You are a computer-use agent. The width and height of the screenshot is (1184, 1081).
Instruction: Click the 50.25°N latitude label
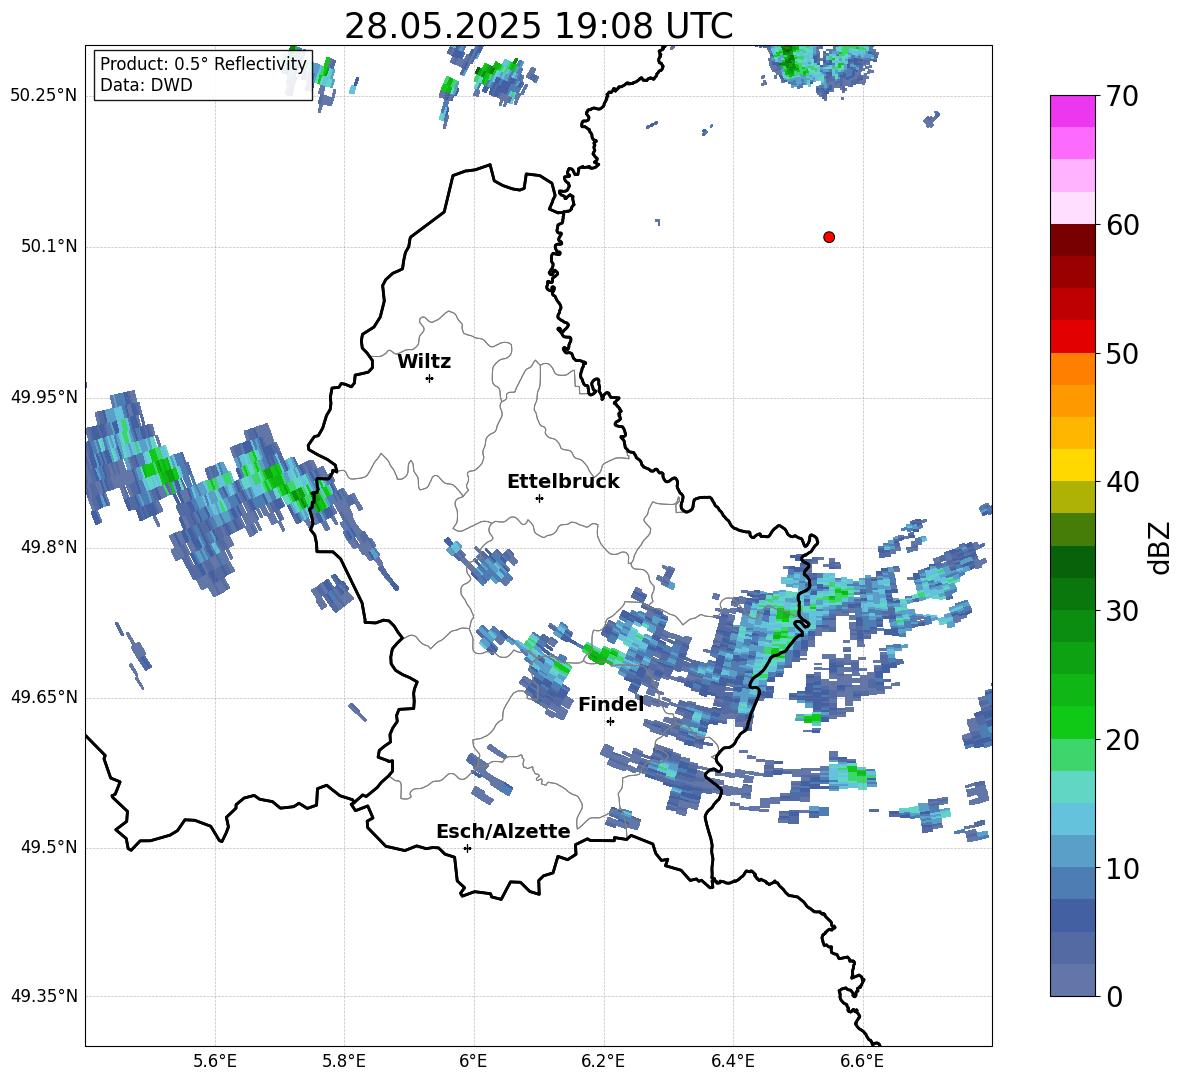pos(44,96)
